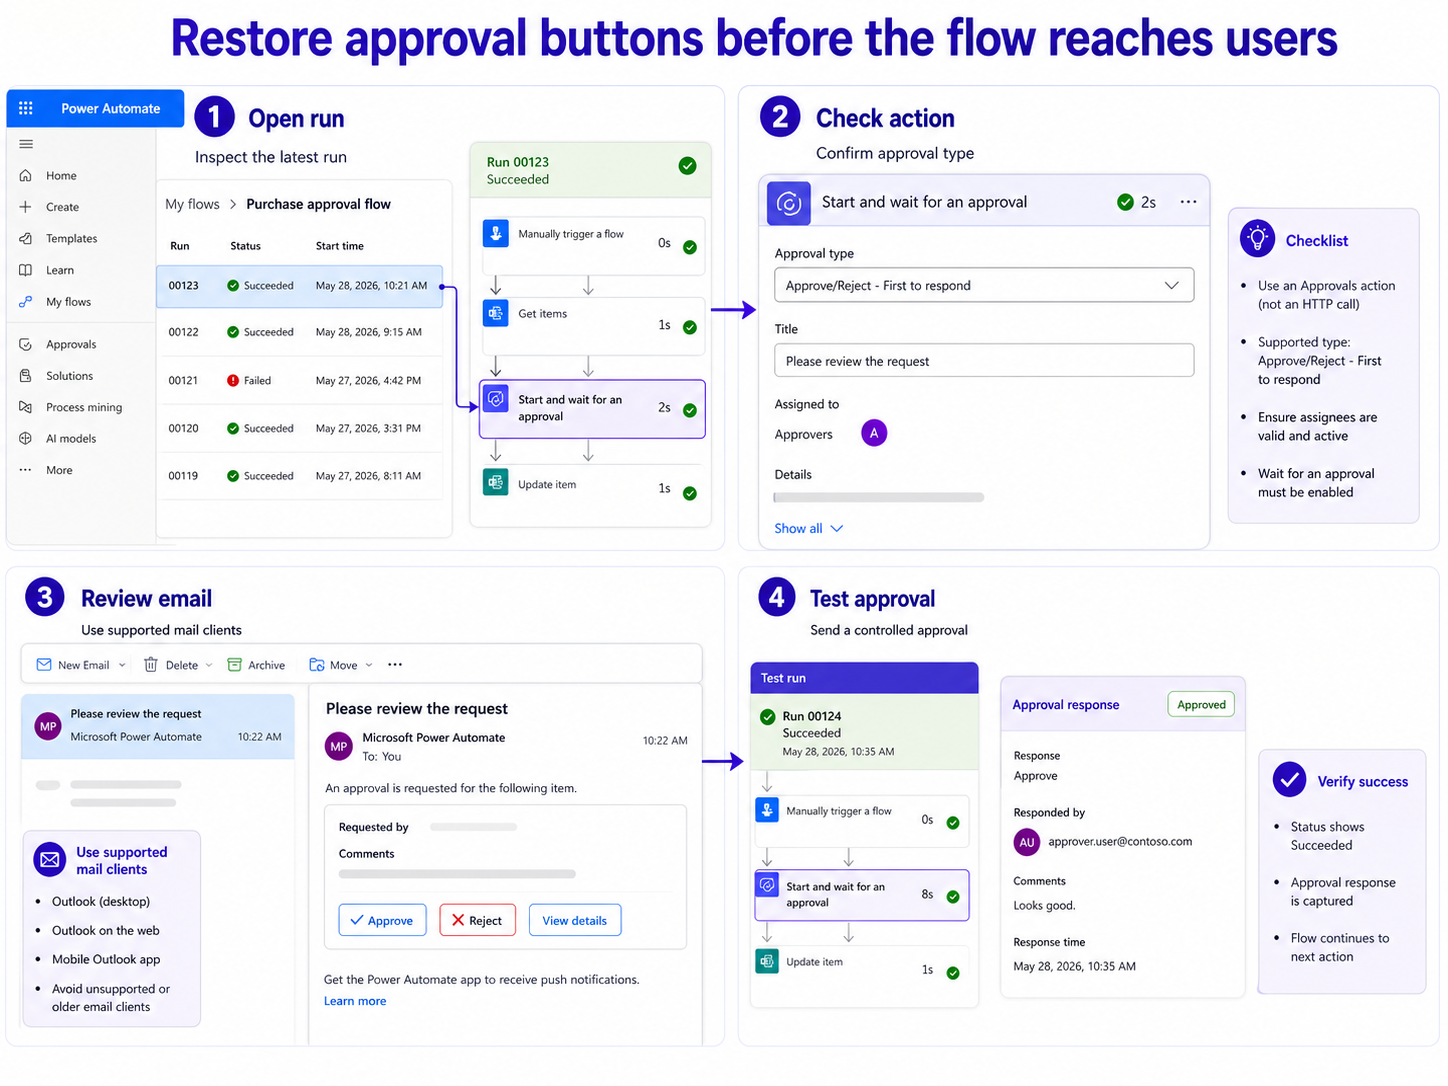The width and height of the screenshot is (1448, 1086).
Task: Select run 00119 row
Action: pyautogui.click(x=299, y=476)
